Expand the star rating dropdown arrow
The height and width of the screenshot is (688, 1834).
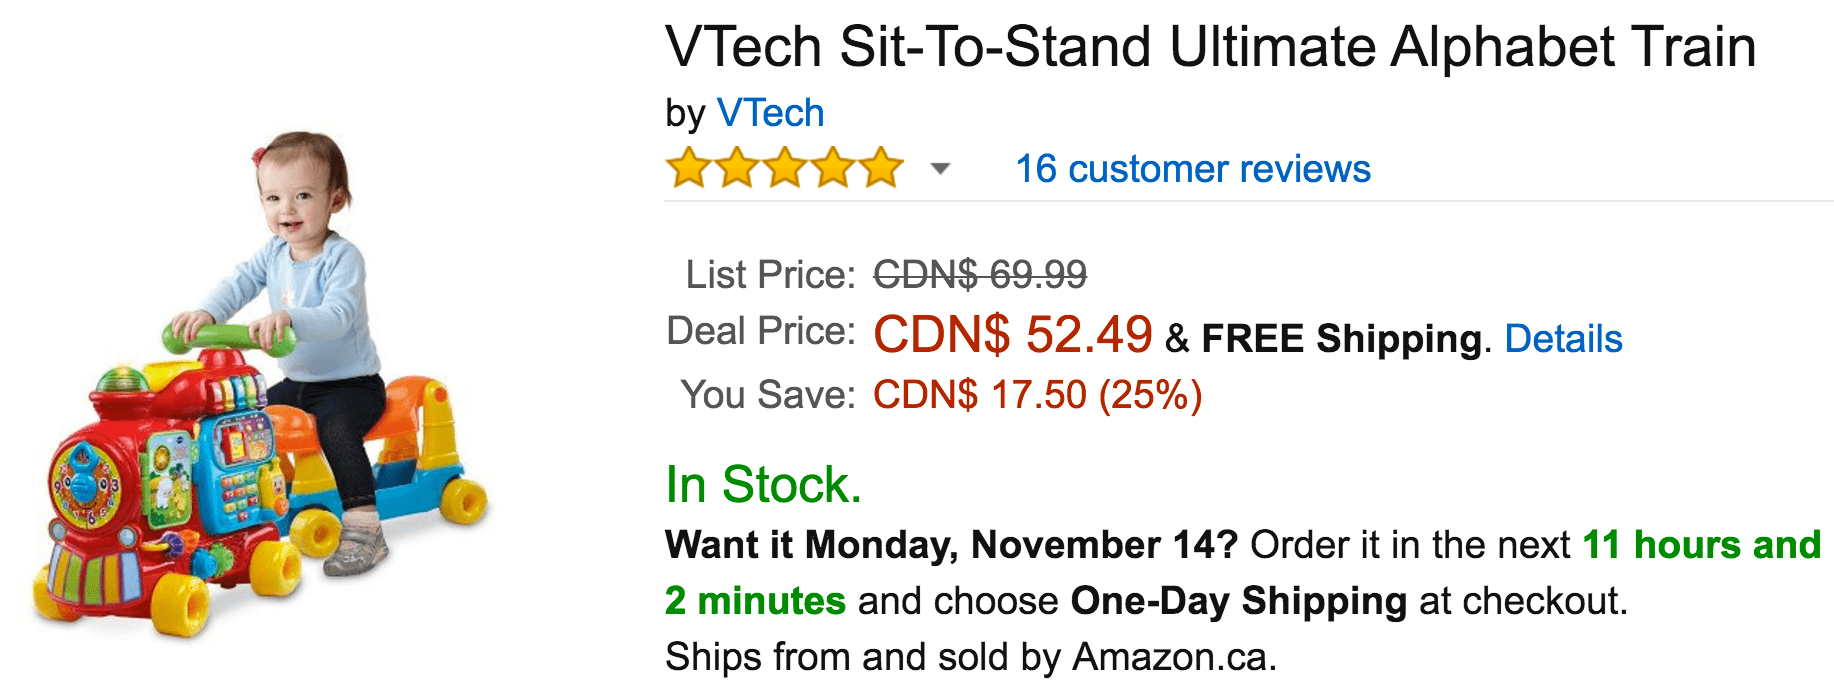[x=940, y=169]
